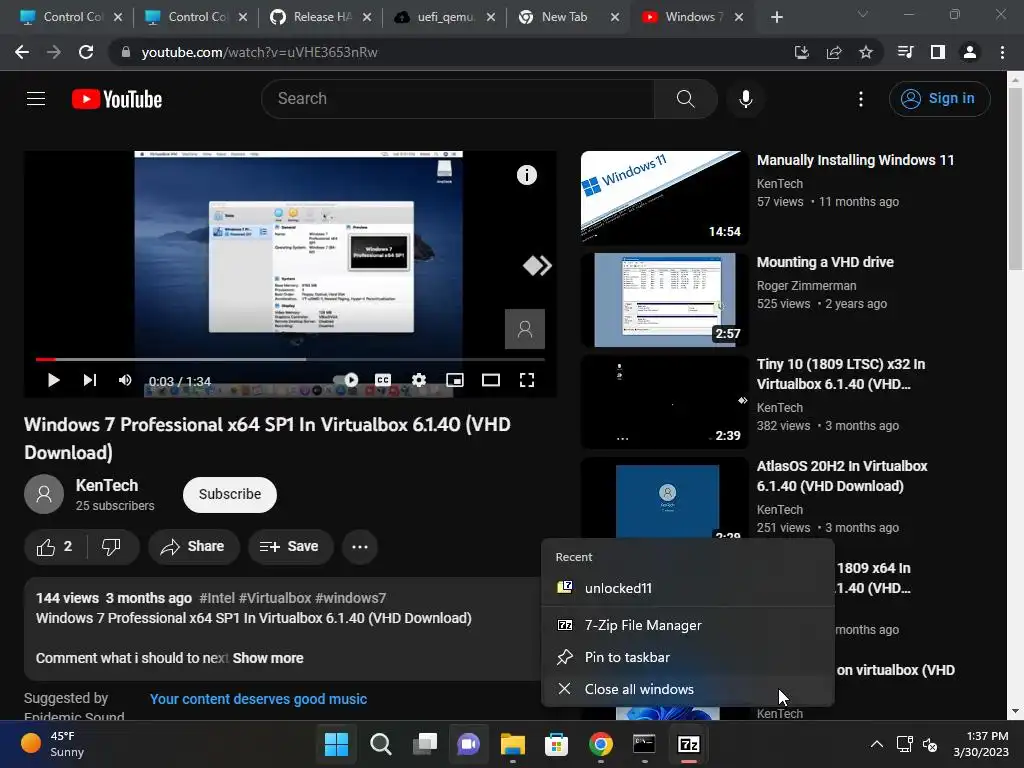The width and height of the screenshot is (1024, 768).
Task: Switch to theater mode icon
Action: (x=490, y=380)
